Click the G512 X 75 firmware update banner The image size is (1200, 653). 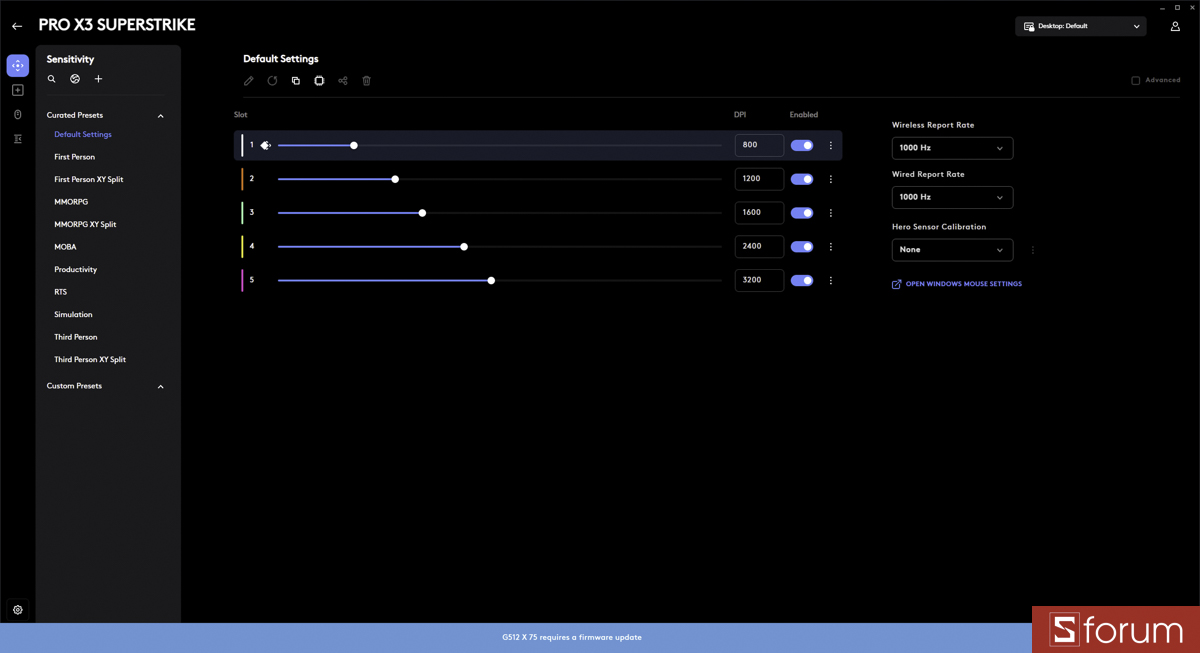point(572,637)
